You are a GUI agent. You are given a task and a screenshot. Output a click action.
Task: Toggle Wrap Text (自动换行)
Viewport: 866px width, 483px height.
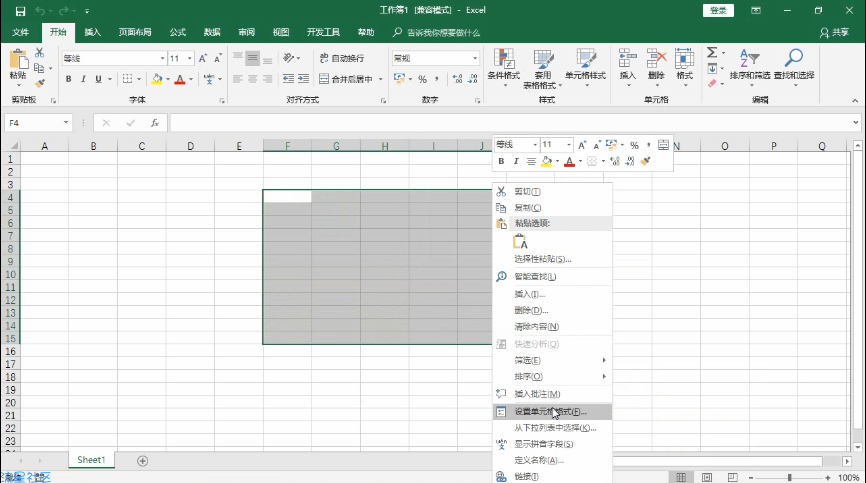click(341, 58)
